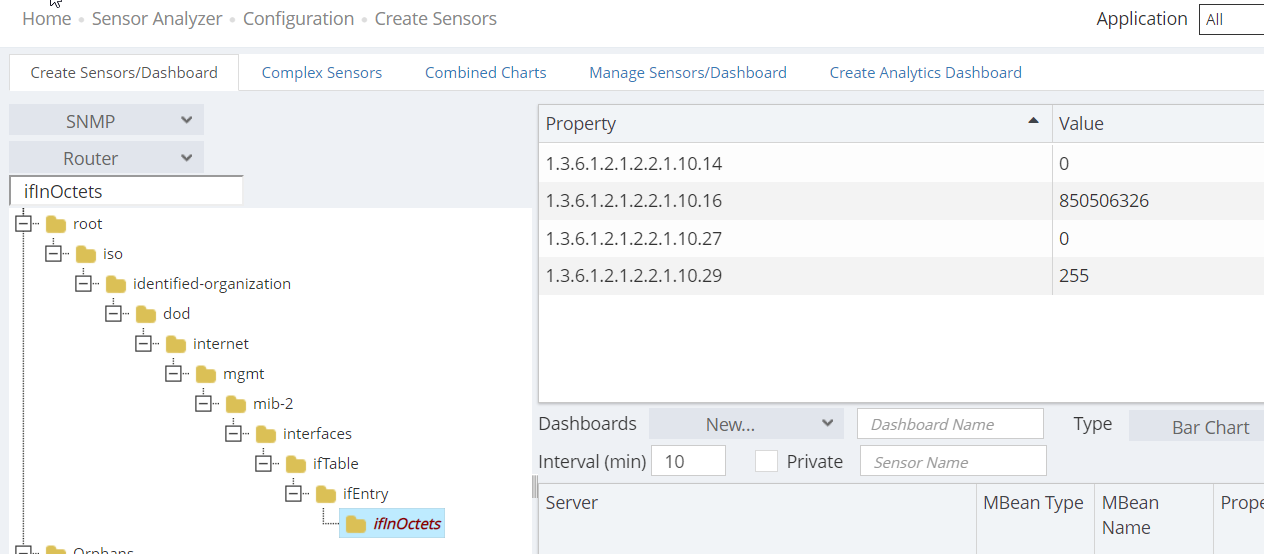Click the internet folder icon

[176, 344]
